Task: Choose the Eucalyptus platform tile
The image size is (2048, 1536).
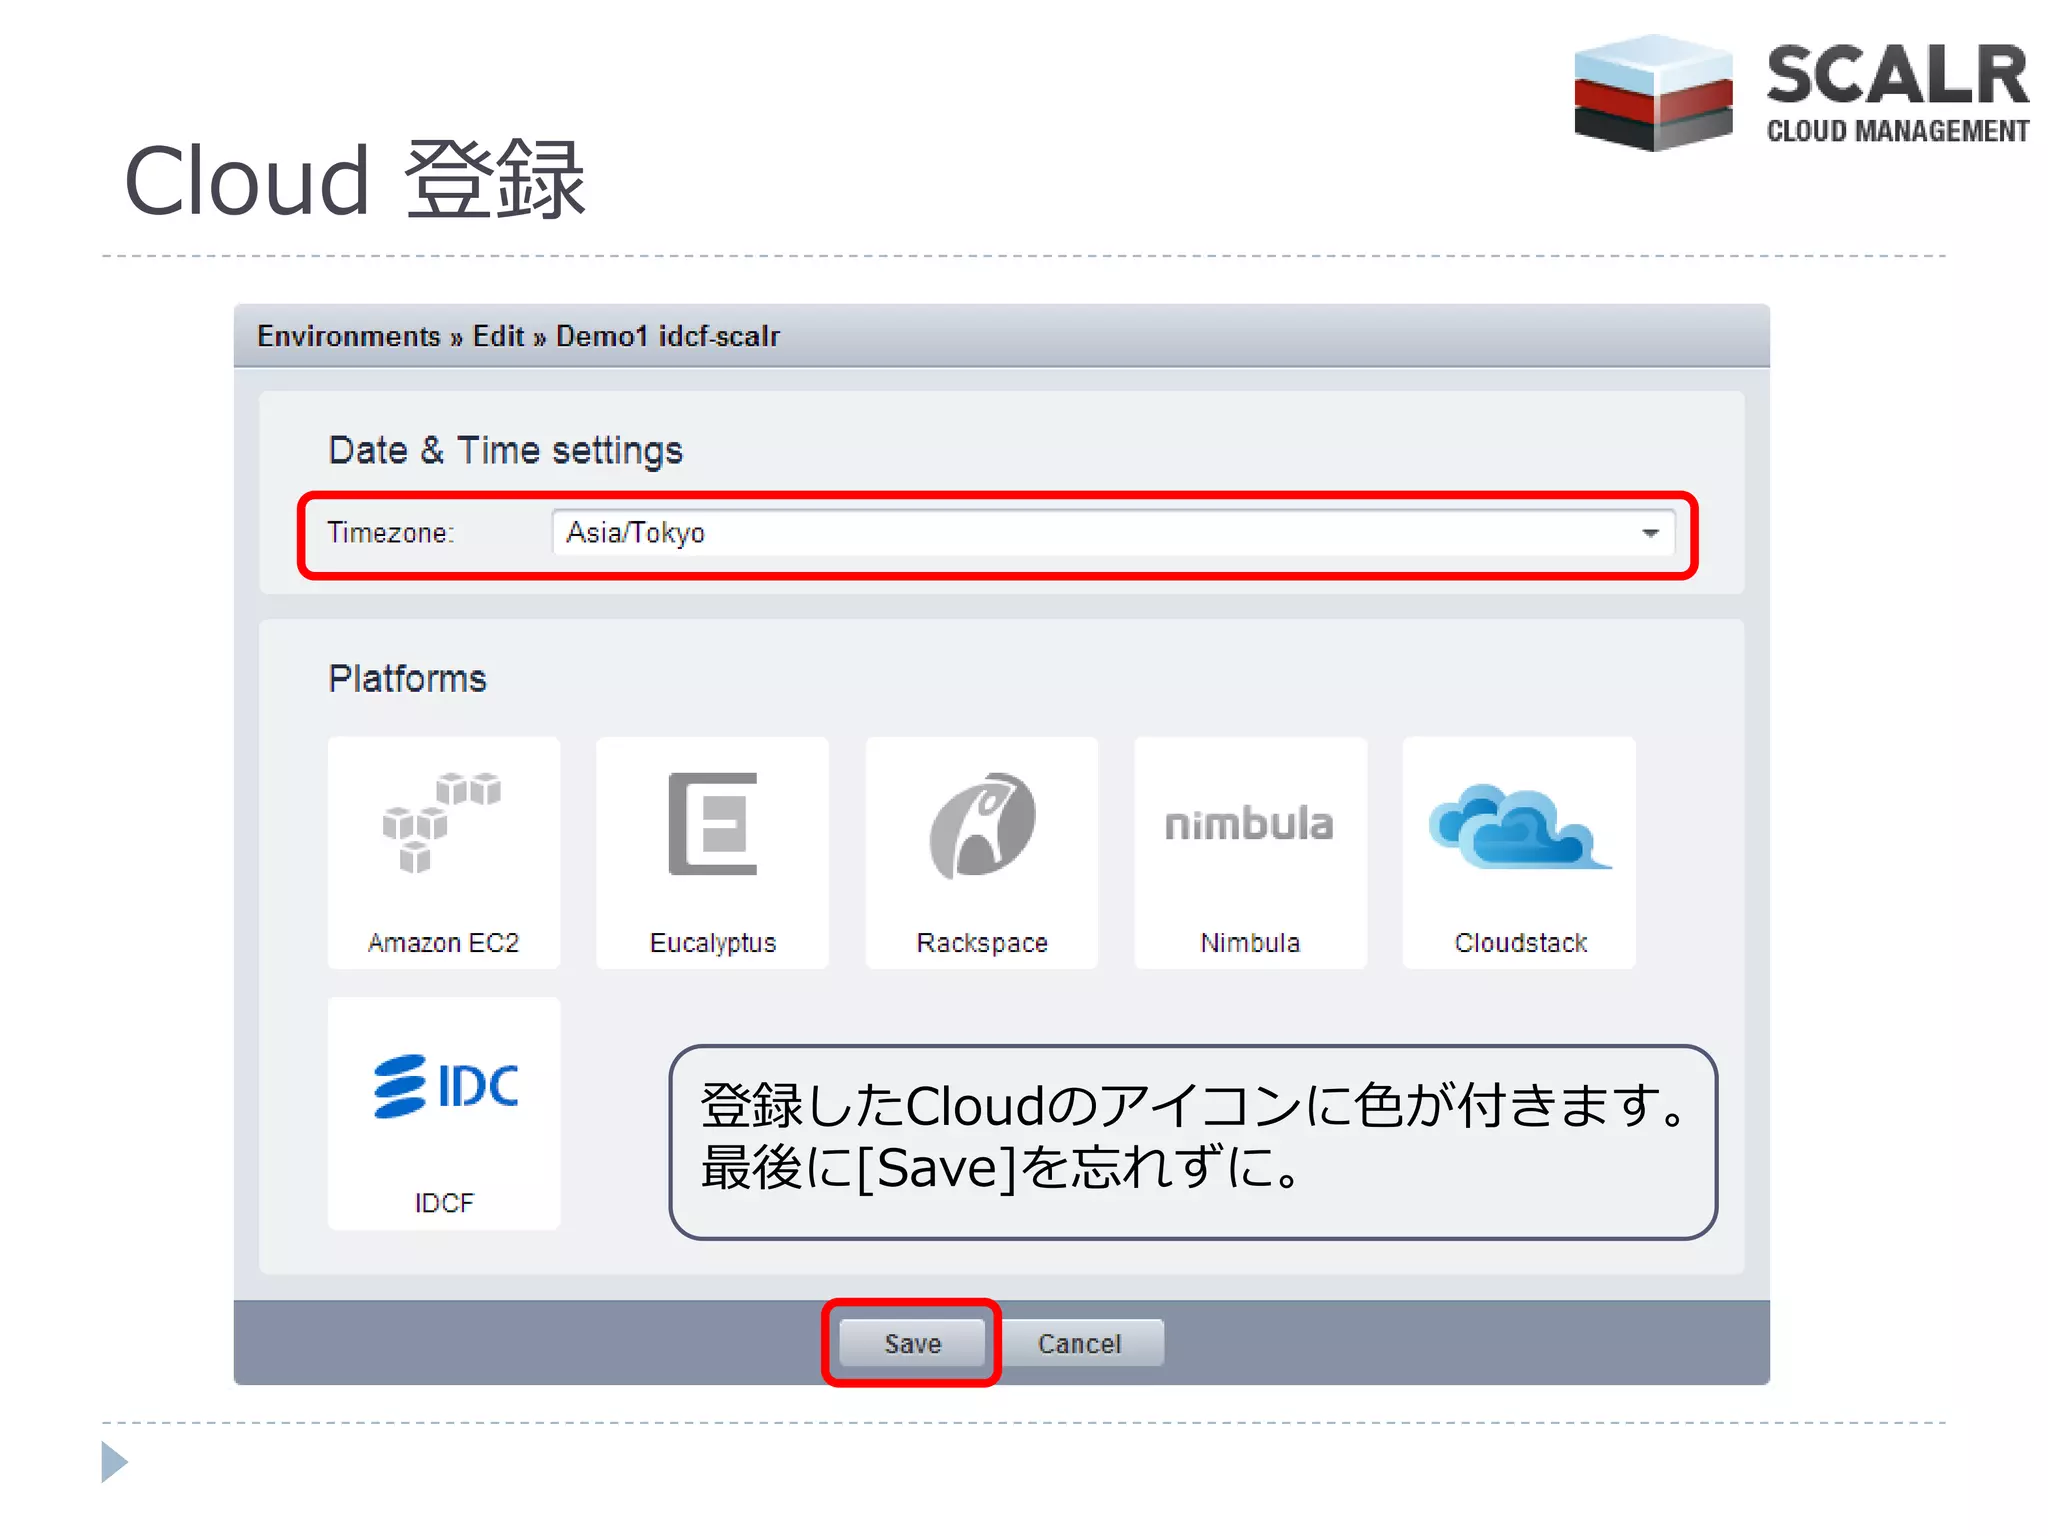Action: (712, 852)
